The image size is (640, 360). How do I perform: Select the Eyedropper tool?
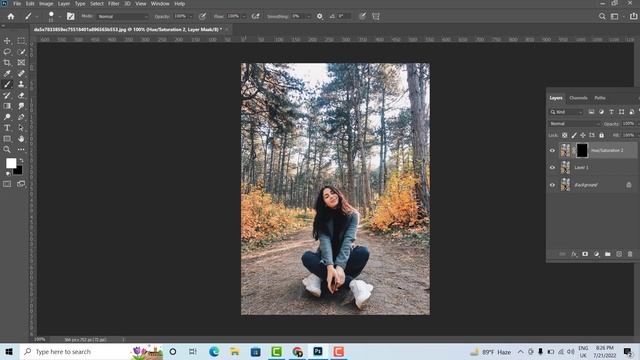[7, 73]
